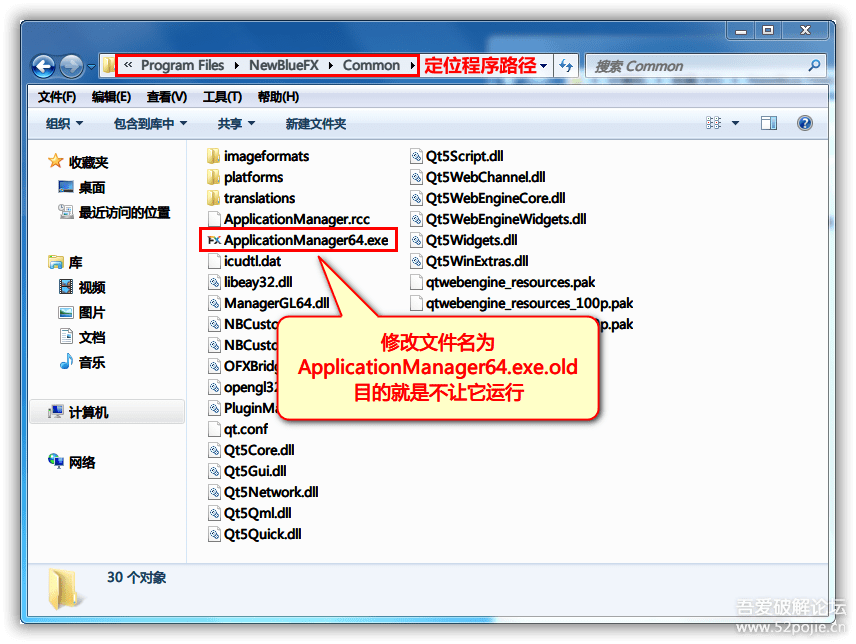Image resolution: width=856 pixels, height=644 pixels.
Task: Expand the 包含到库中 dropdown
Action: (x=150, y=124)
